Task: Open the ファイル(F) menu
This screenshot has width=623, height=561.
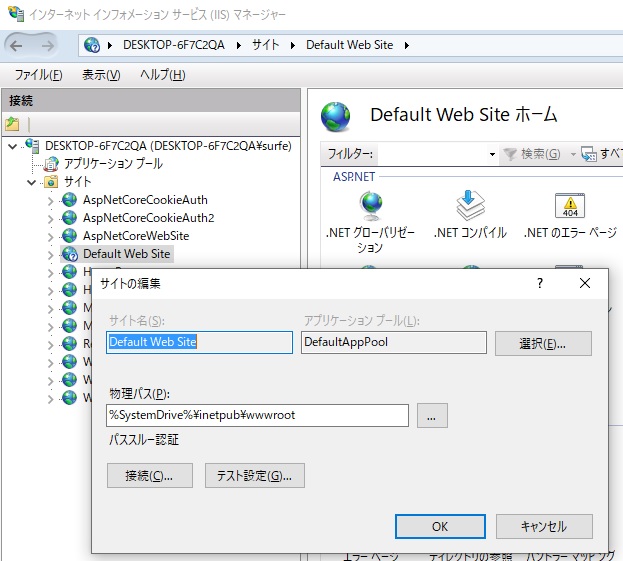Action: click(39, 75)
